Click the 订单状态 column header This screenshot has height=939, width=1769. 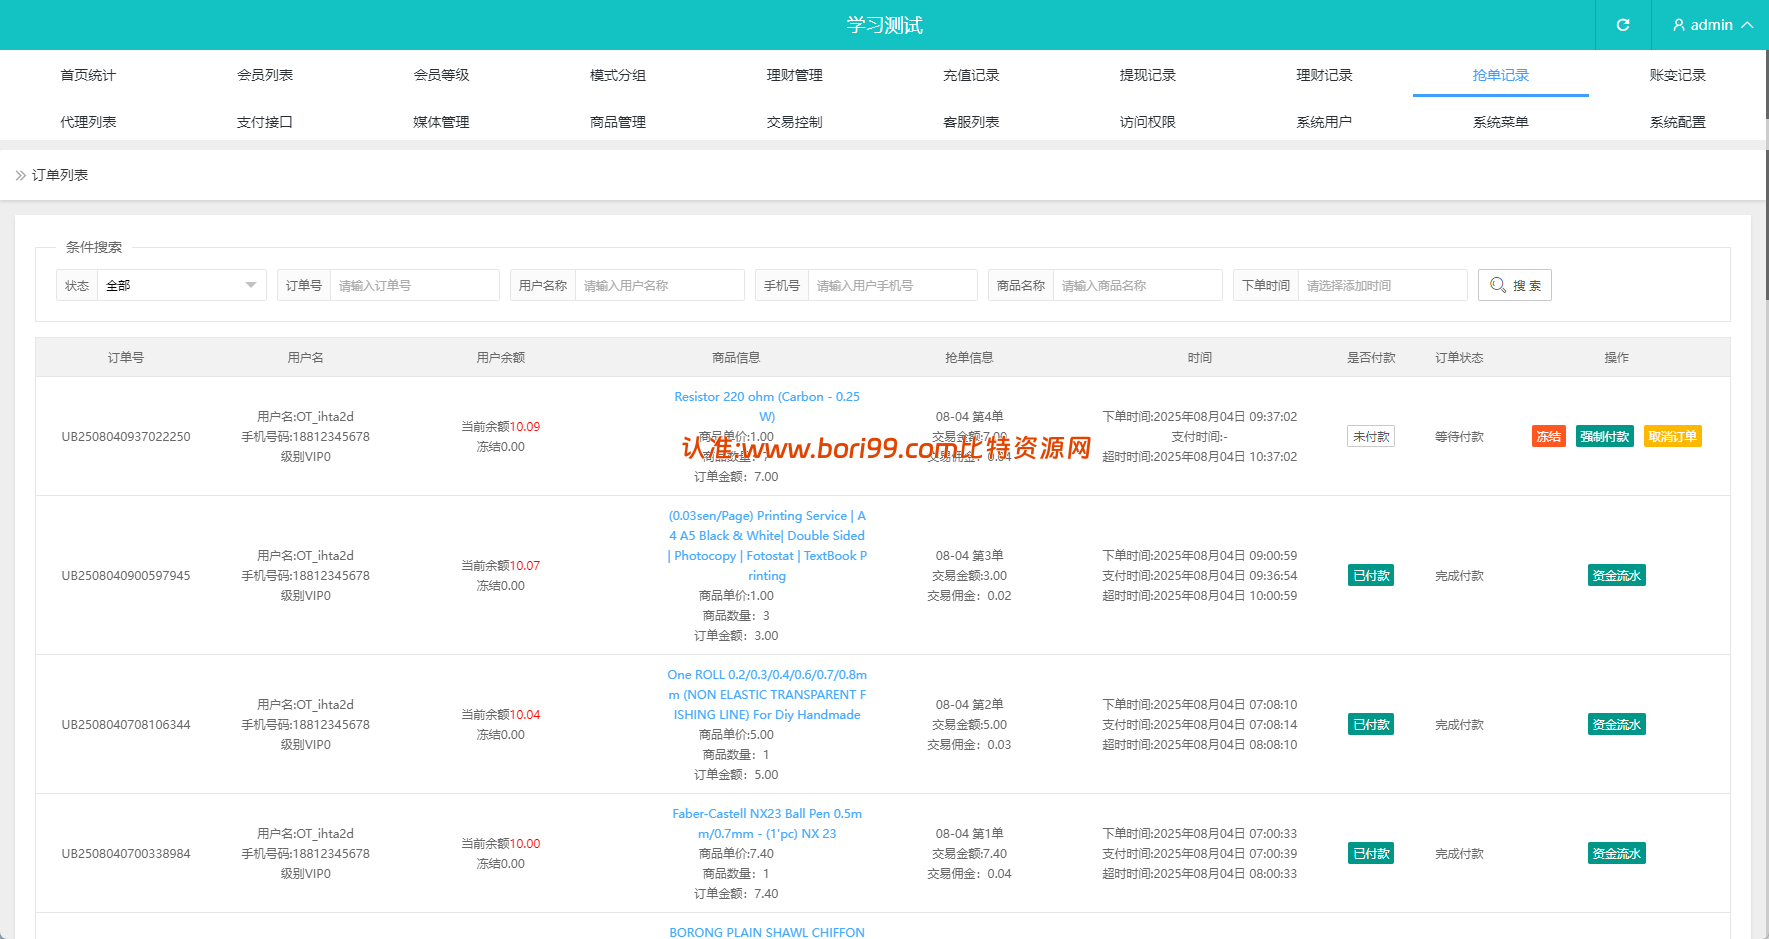point(1459,357)
